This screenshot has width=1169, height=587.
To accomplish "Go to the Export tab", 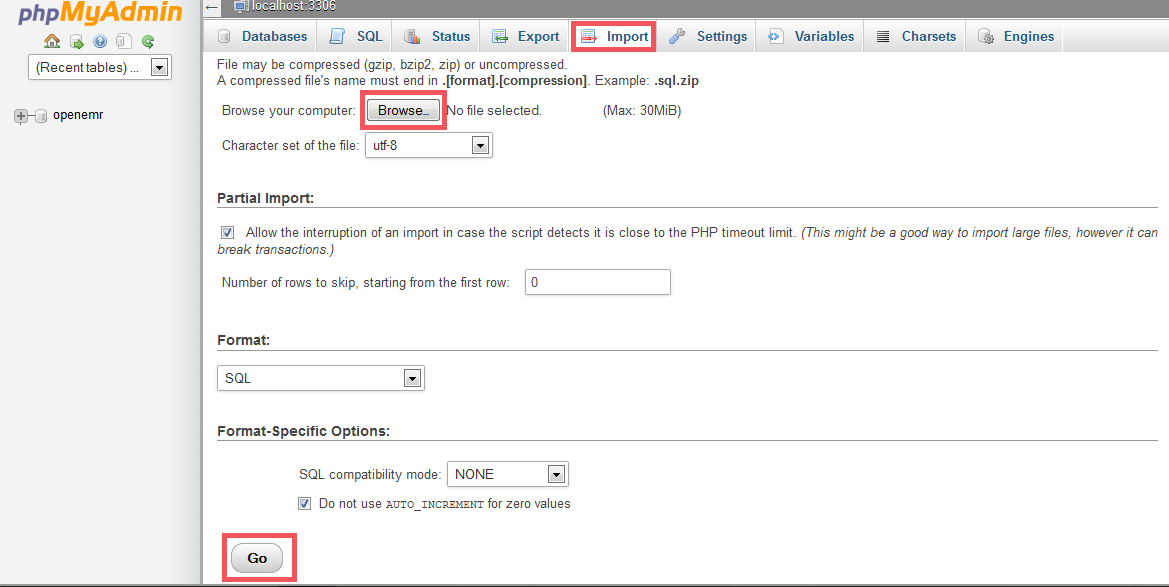I will coord(526,36).
